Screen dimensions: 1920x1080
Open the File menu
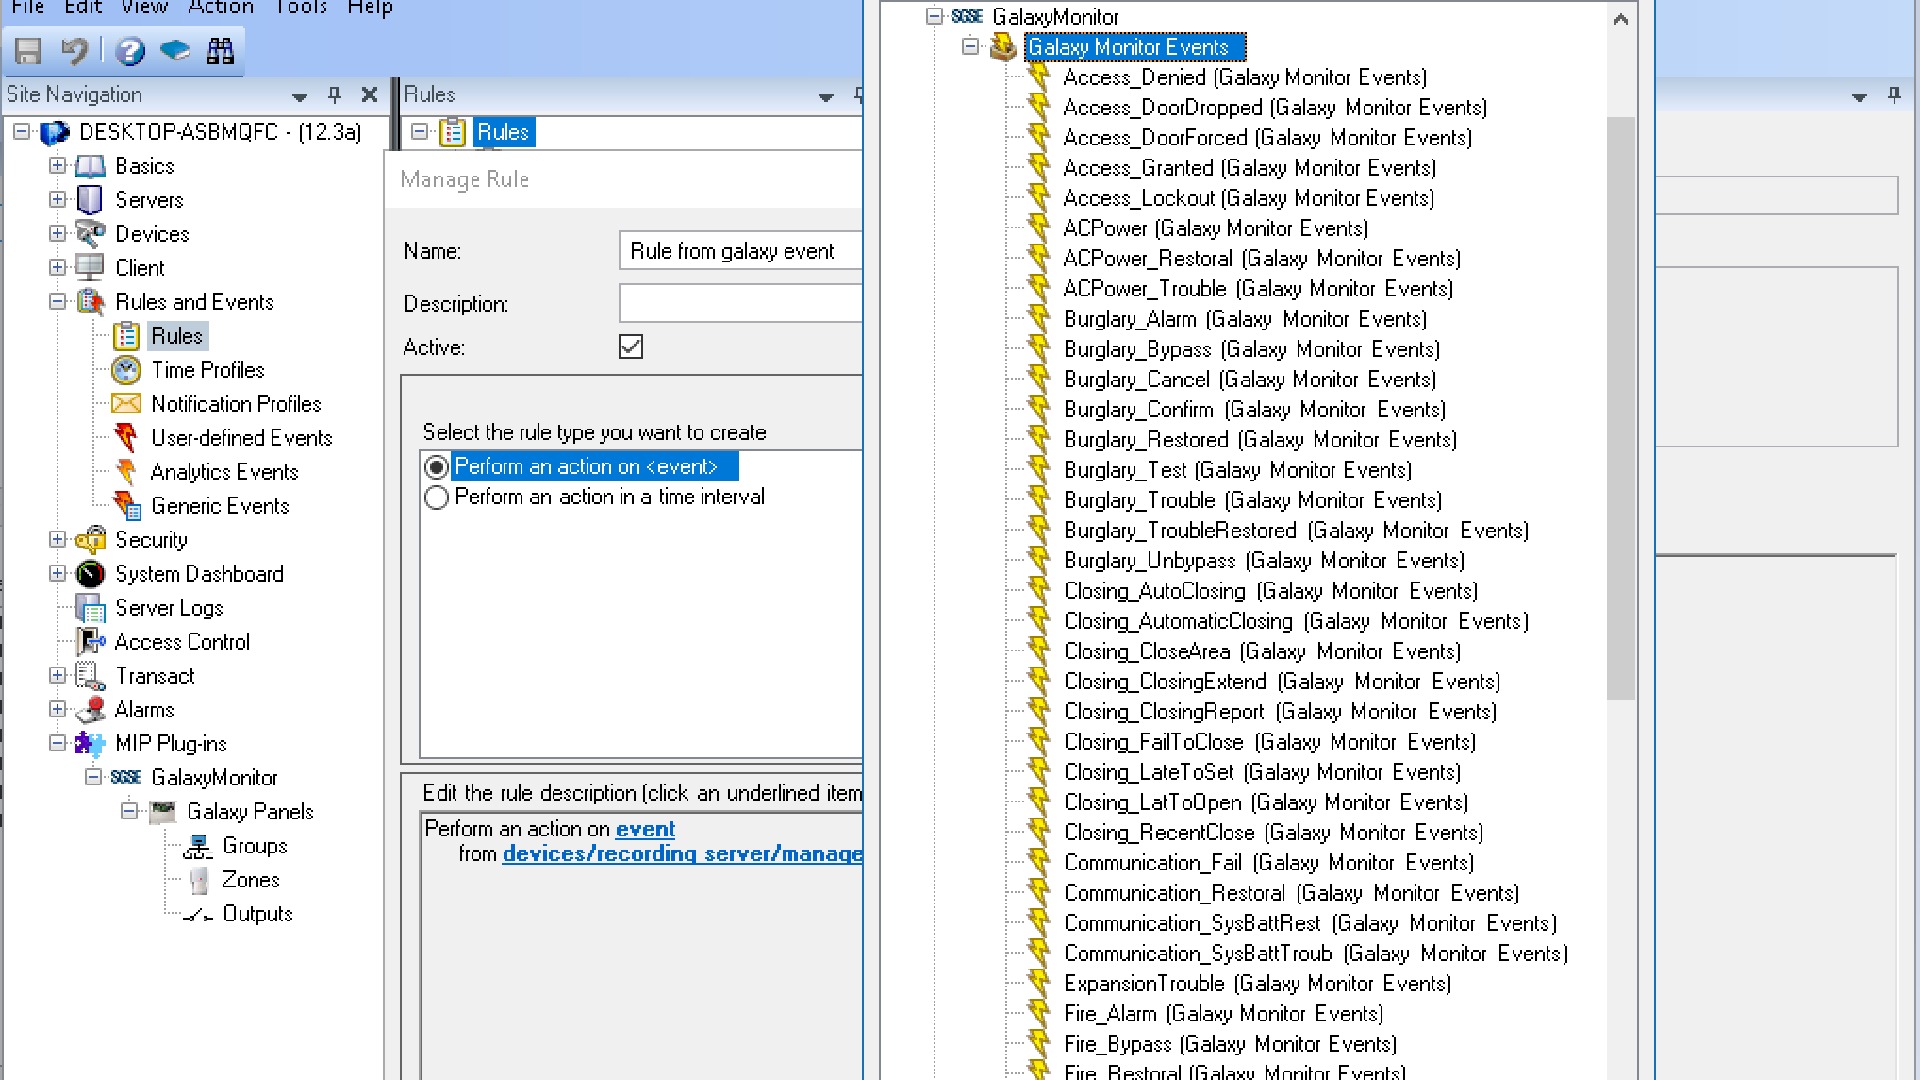click(x=27, y=7)
